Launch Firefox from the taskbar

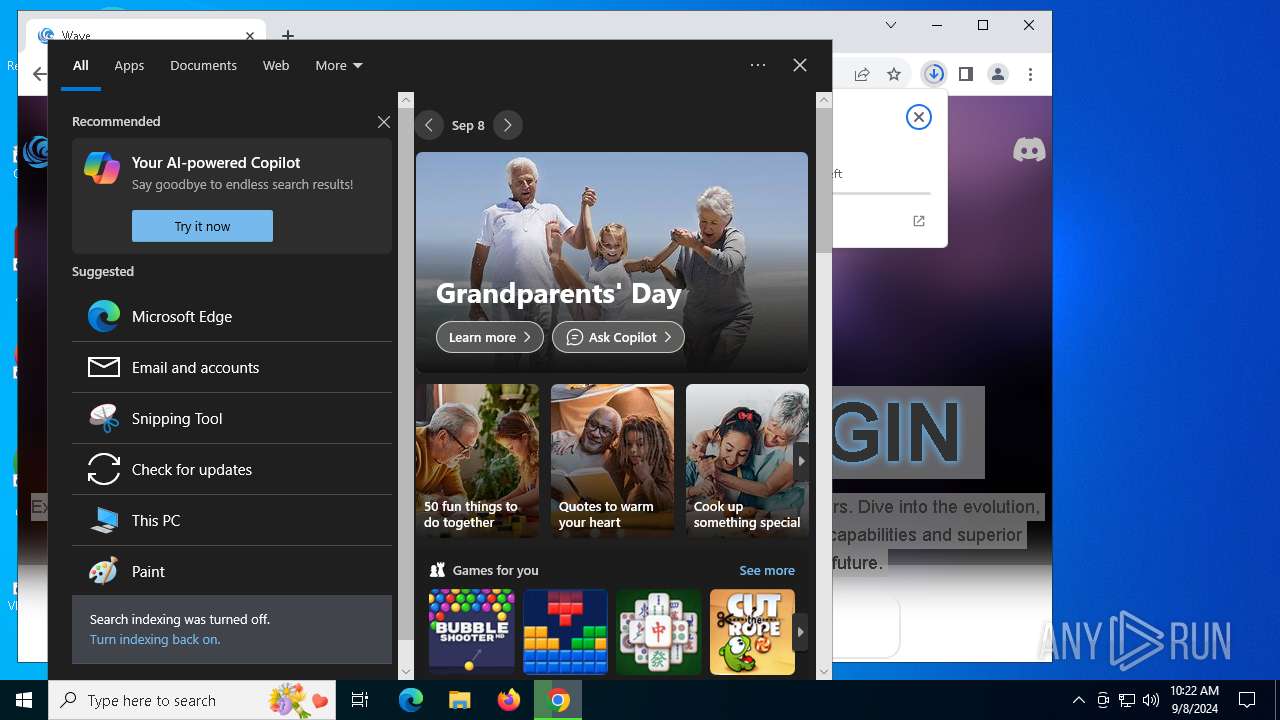tap(508, 700)
